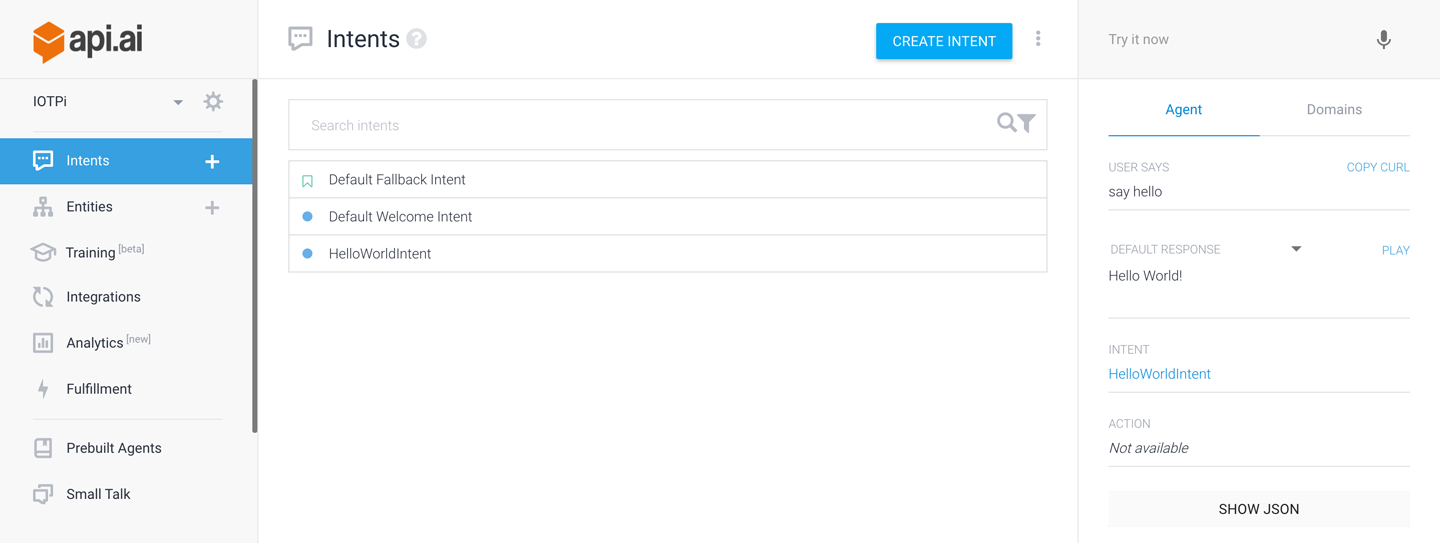Click the Intents help question mark icon
Viewport: 1440px width, 543px height.
tap(417, 39)
